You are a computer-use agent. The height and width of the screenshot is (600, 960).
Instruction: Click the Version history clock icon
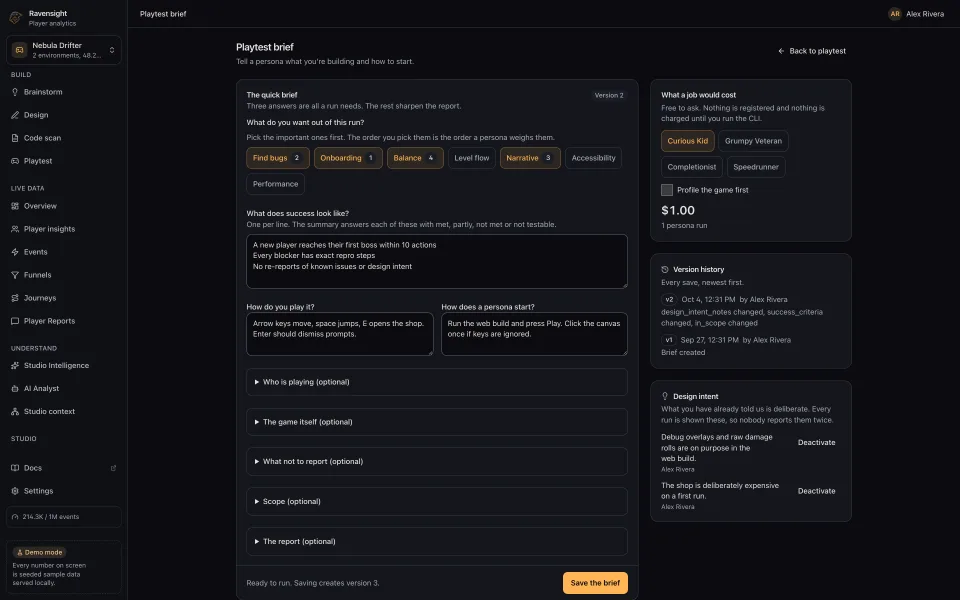pos(665,269)
